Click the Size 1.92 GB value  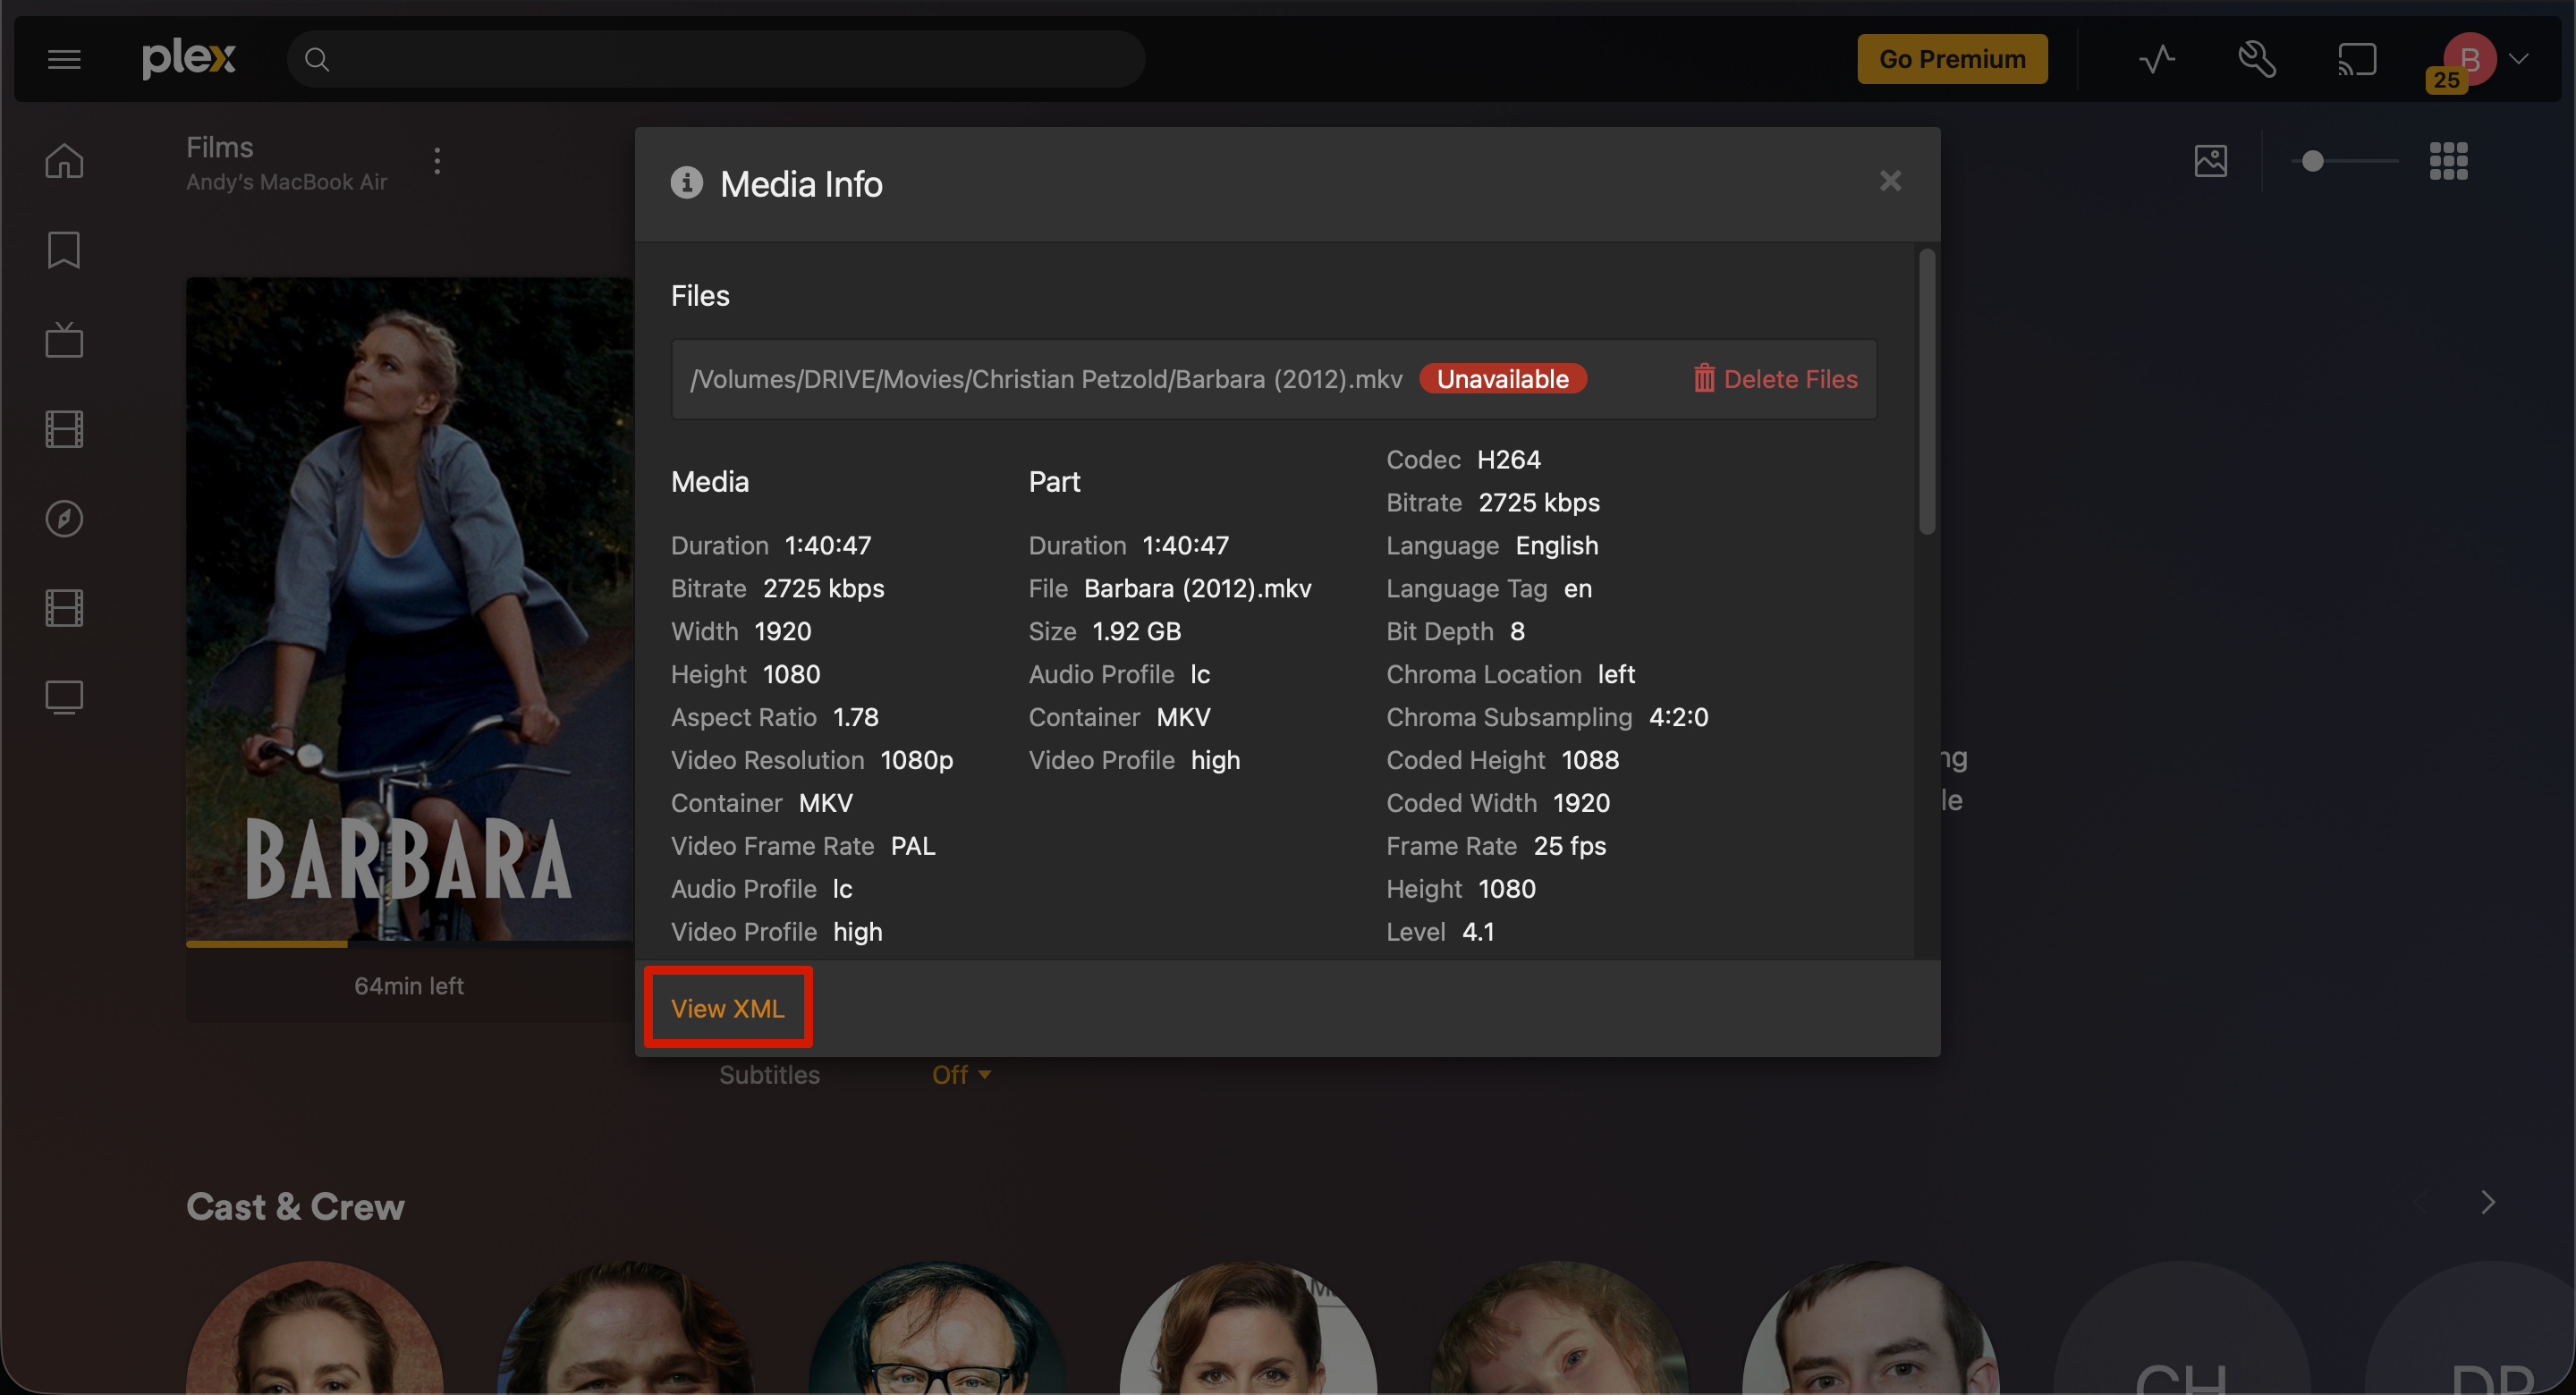1136,631
